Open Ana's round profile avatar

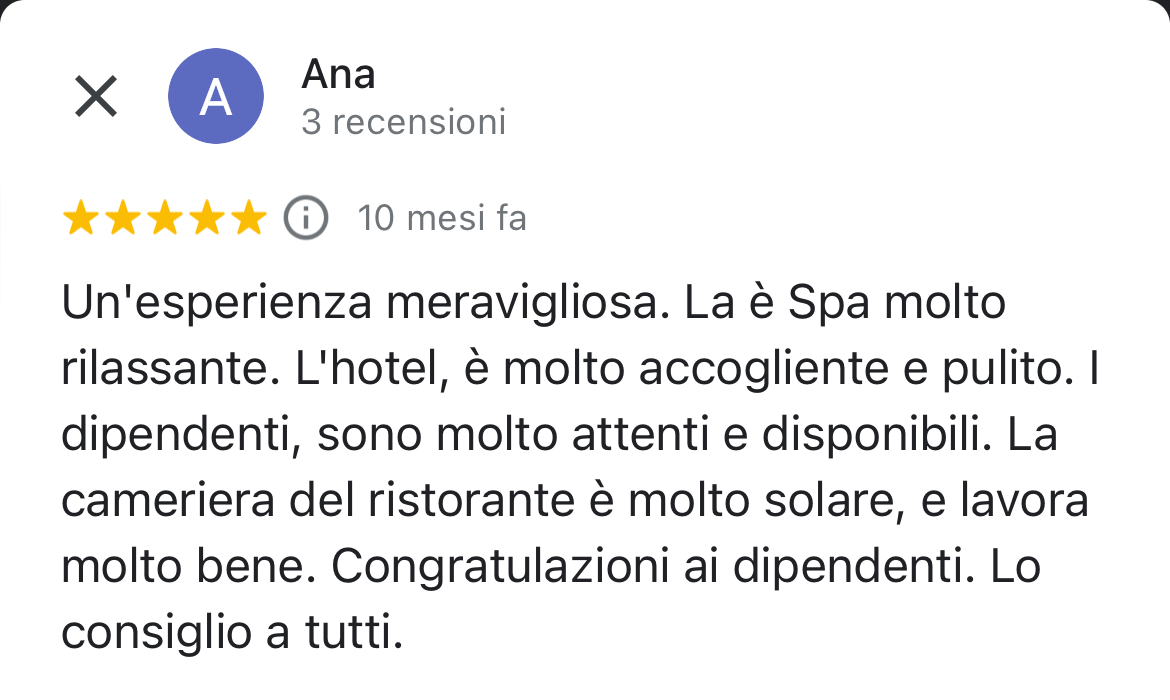(216, 96)
